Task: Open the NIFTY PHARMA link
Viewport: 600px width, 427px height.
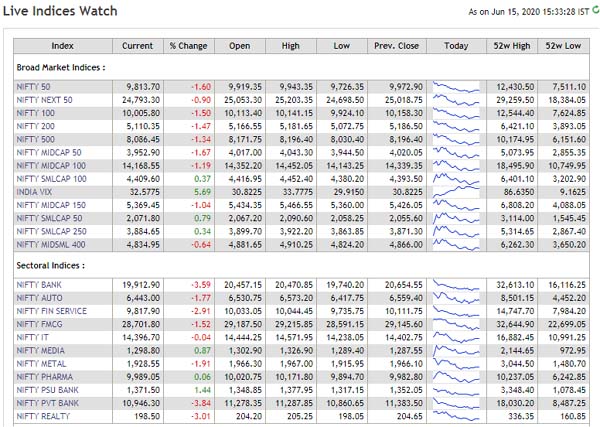Action: point(45,377)
